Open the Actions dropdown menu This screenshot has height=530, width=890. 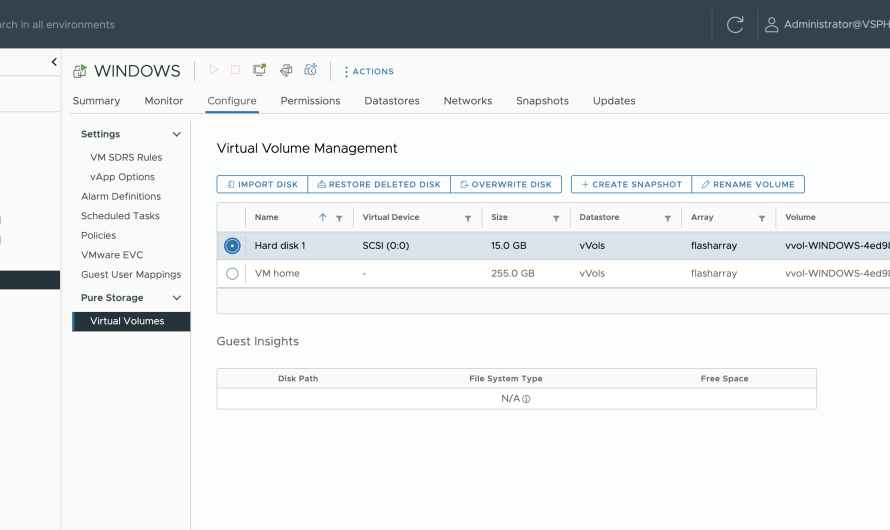pos(368,71)
